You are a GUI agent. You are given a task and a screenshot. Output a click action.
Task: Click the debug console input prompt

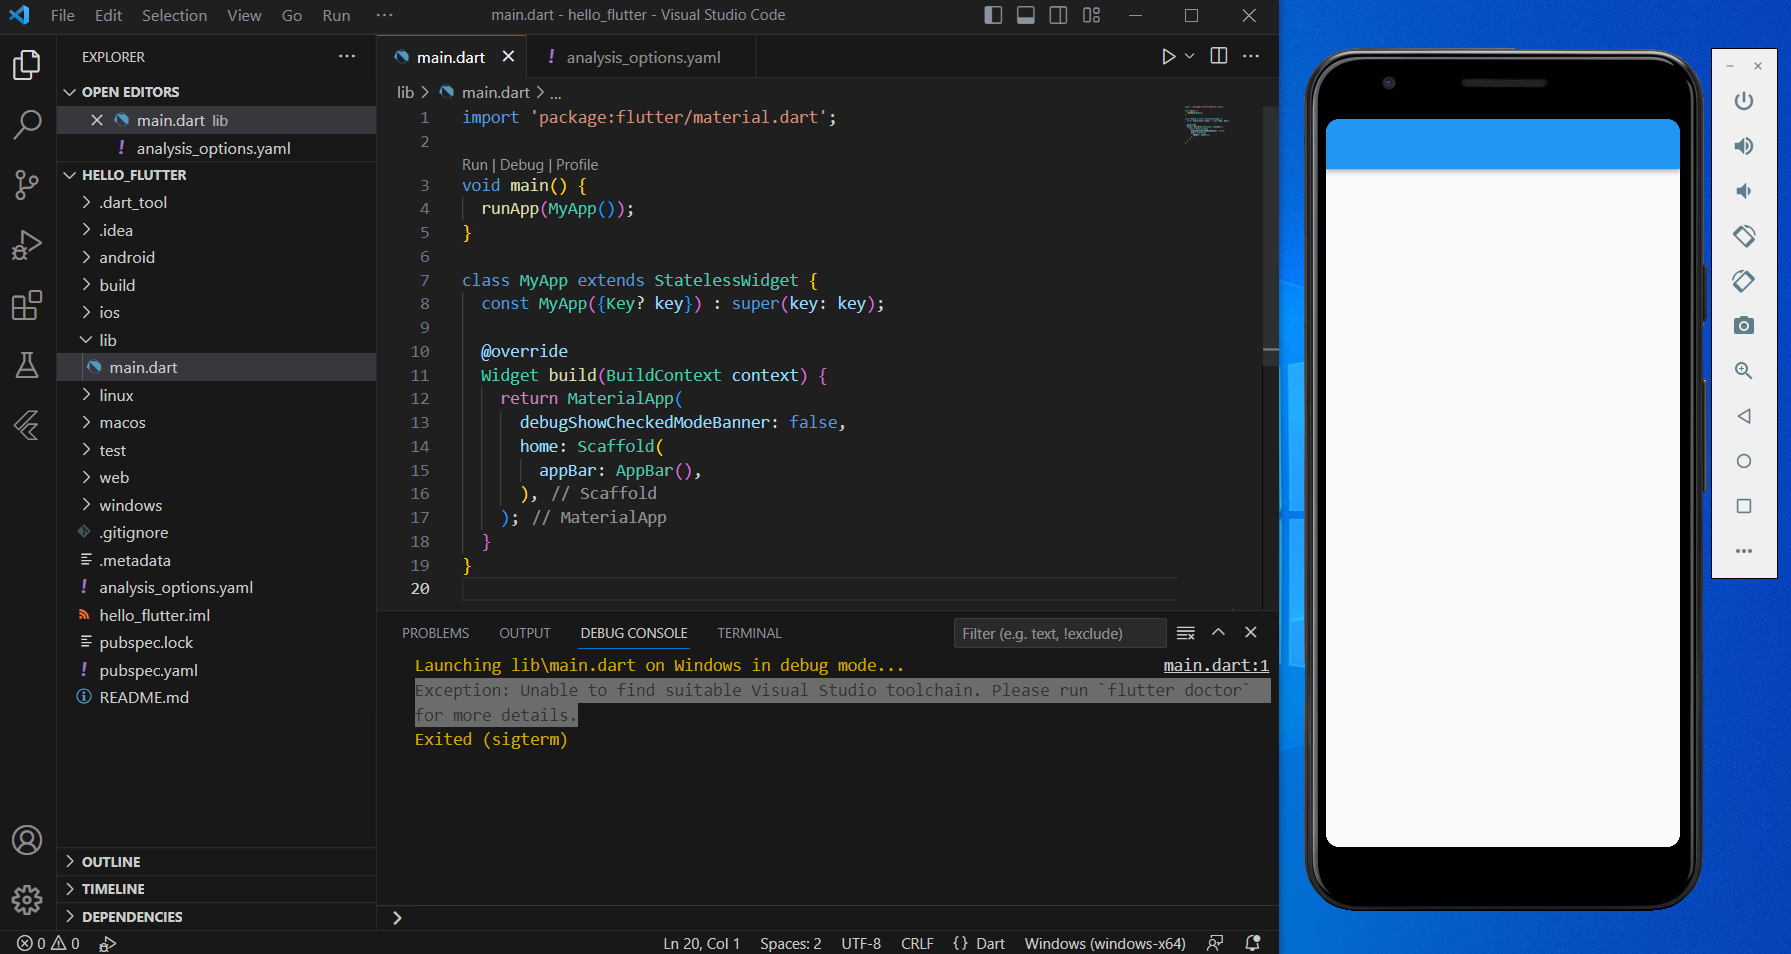coord(828,918)
